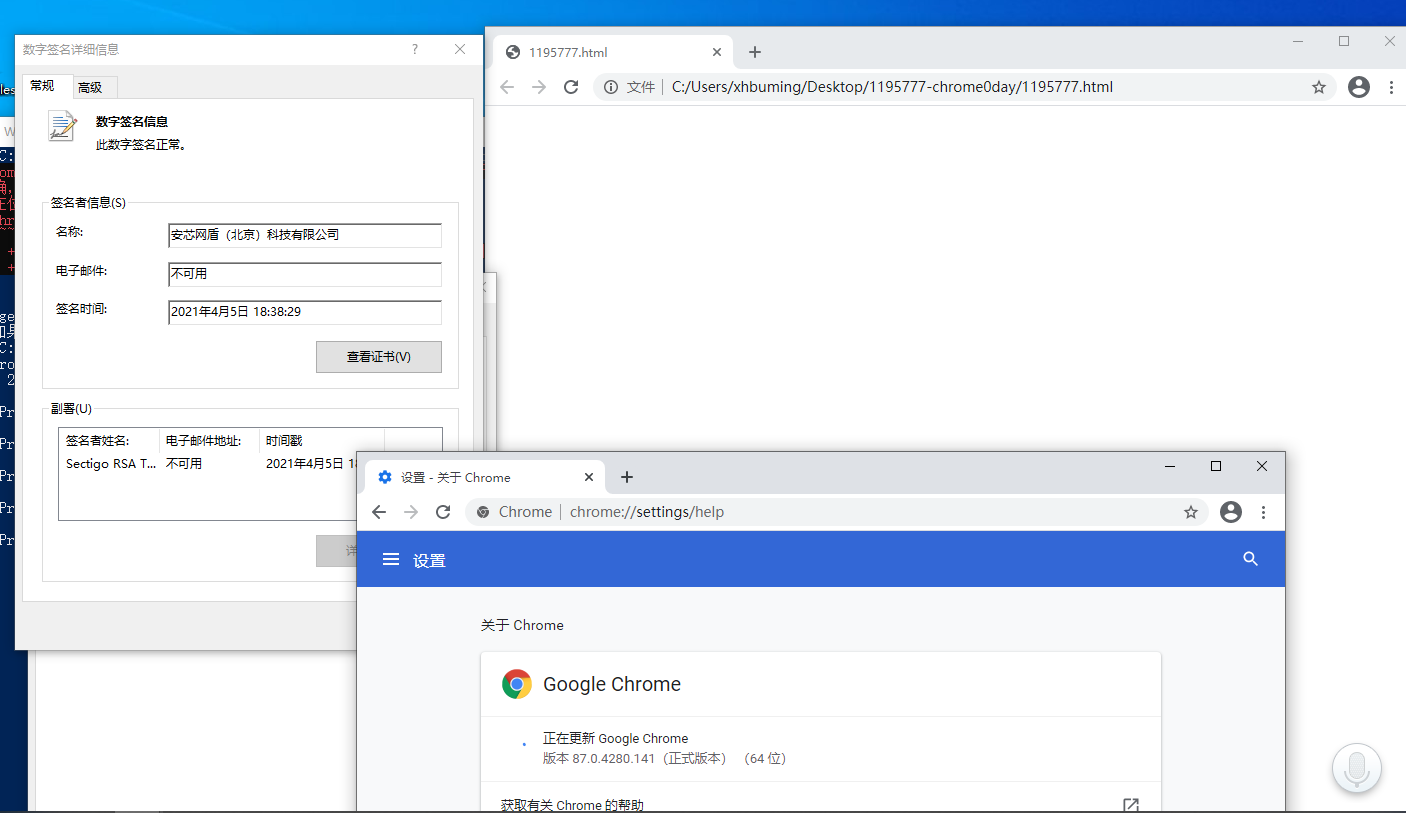Click the signer 名称 field
This screenshot has height=813, width=1406.
point(305,235)
